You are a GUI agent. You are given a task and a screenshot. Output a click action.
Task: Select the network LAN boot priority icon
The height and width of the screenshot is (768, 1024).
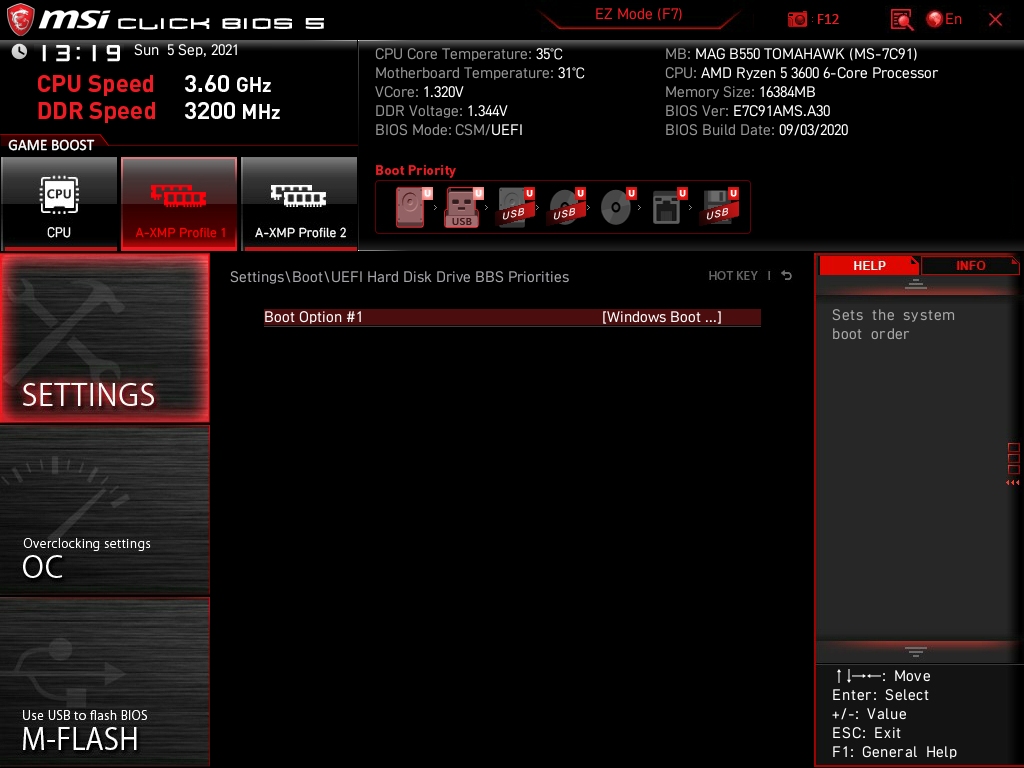pyautogui.click(x=669, y=207)
